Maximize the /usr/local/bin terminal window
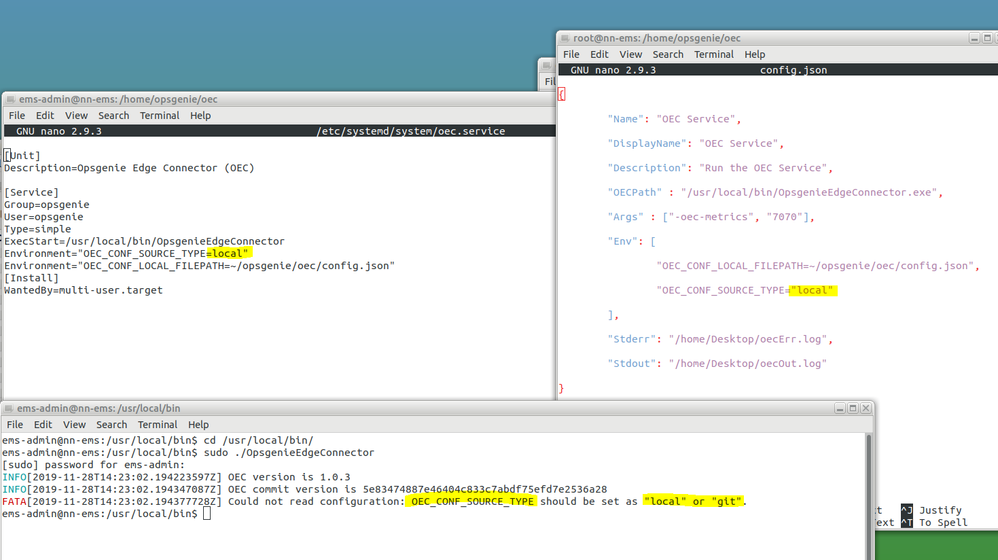Viewport: 998px width, 560px height. (x=853, y=409)
